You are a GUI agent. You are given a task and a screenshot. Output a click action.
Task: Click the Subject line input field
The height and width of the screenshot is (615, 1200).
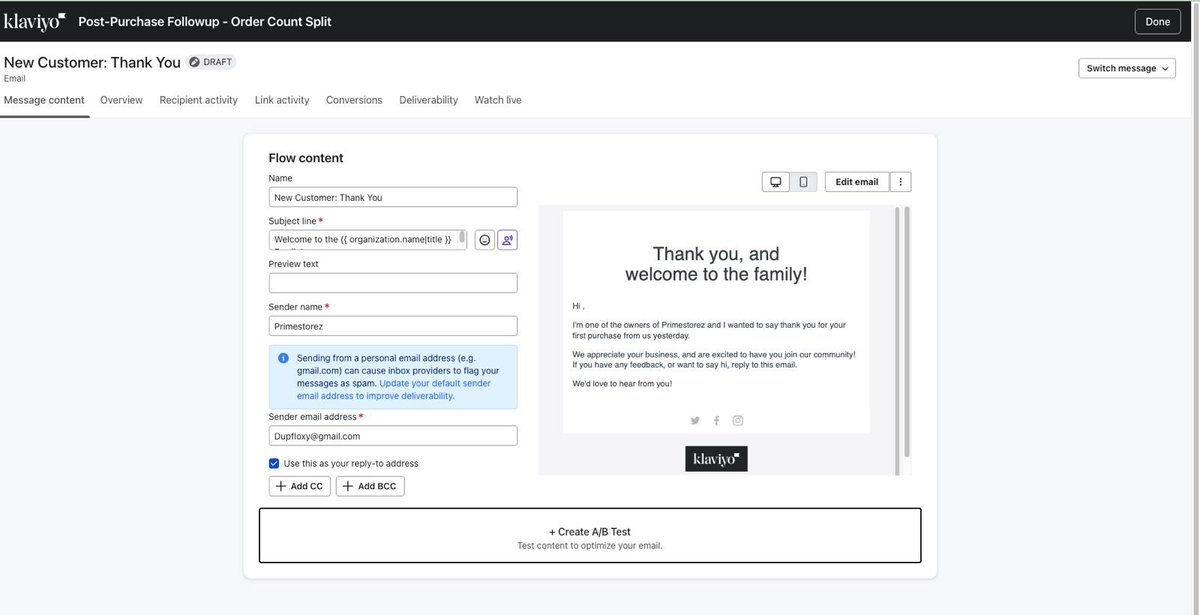(367, 240)
